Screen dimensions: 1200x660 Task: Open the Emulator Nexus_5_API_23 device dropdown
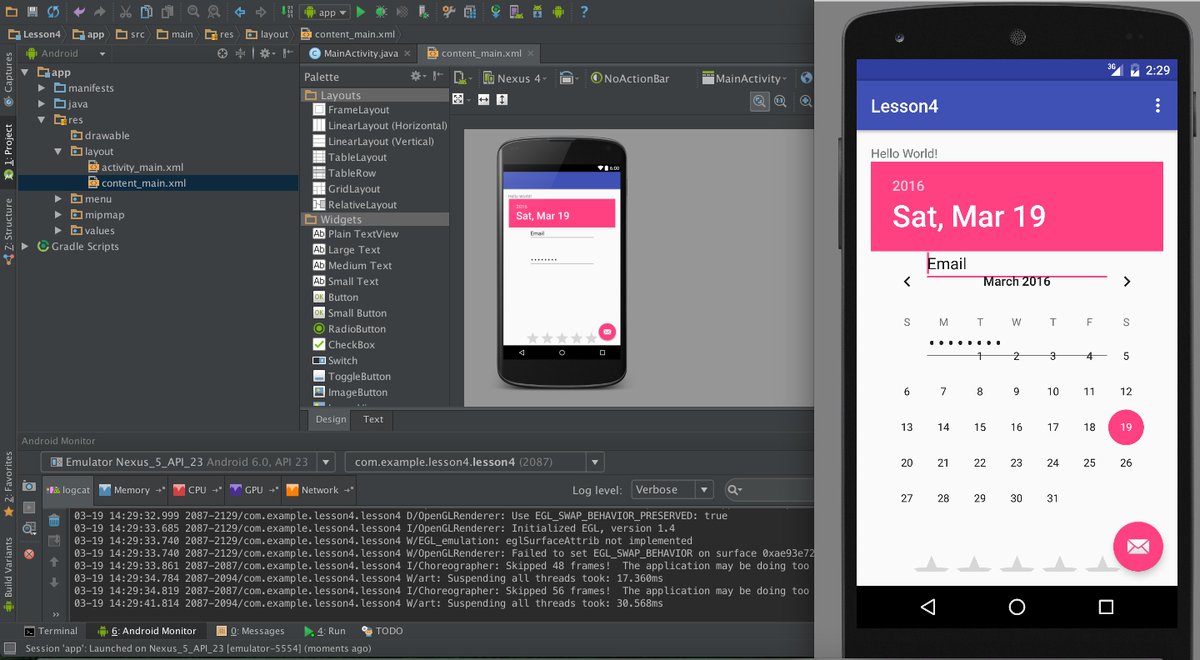(x=190, y=462)
